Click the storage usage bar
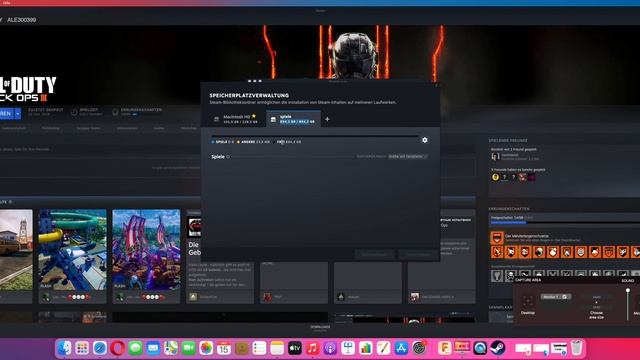The image size is (640, 360). click(x=314, y=136)
